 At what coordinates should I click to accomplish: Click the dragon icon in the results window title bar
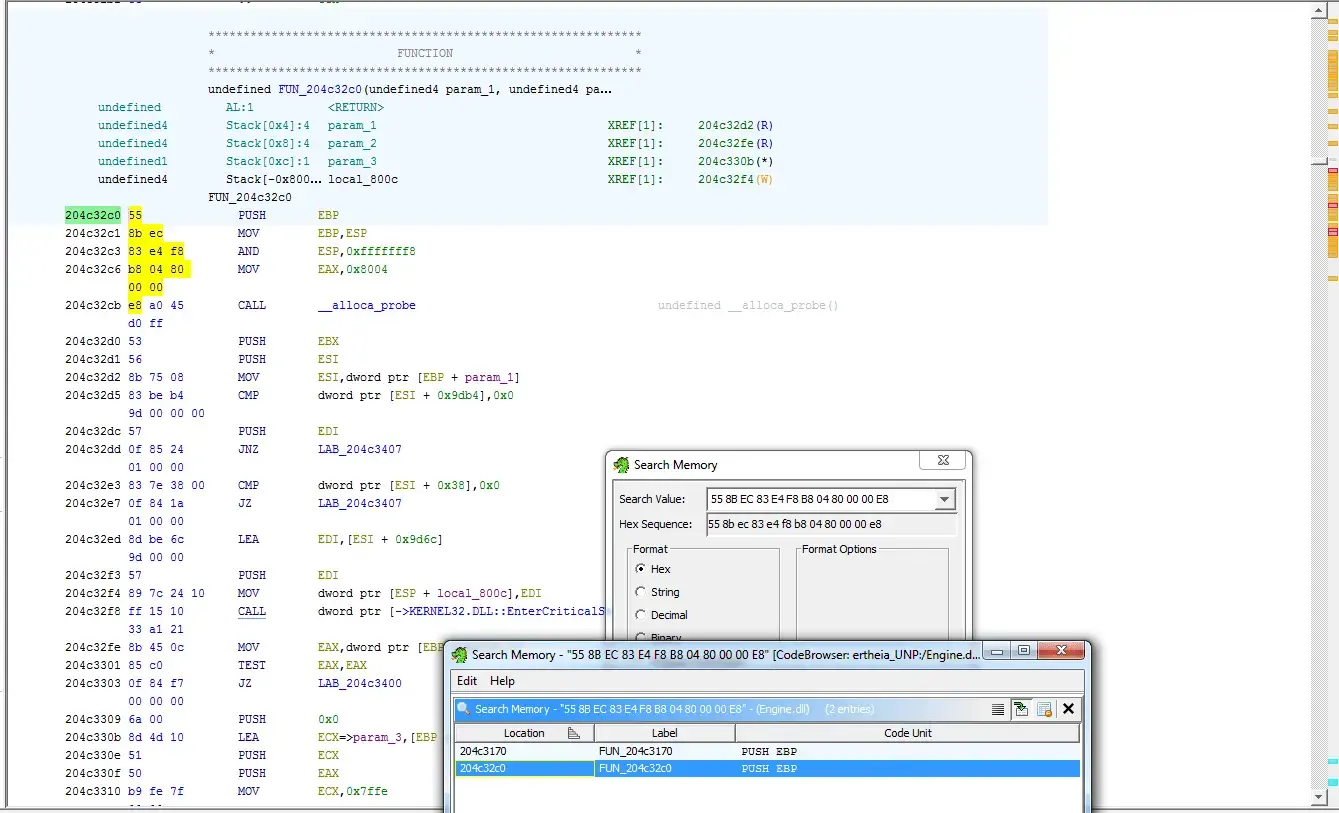pos(459,655)
